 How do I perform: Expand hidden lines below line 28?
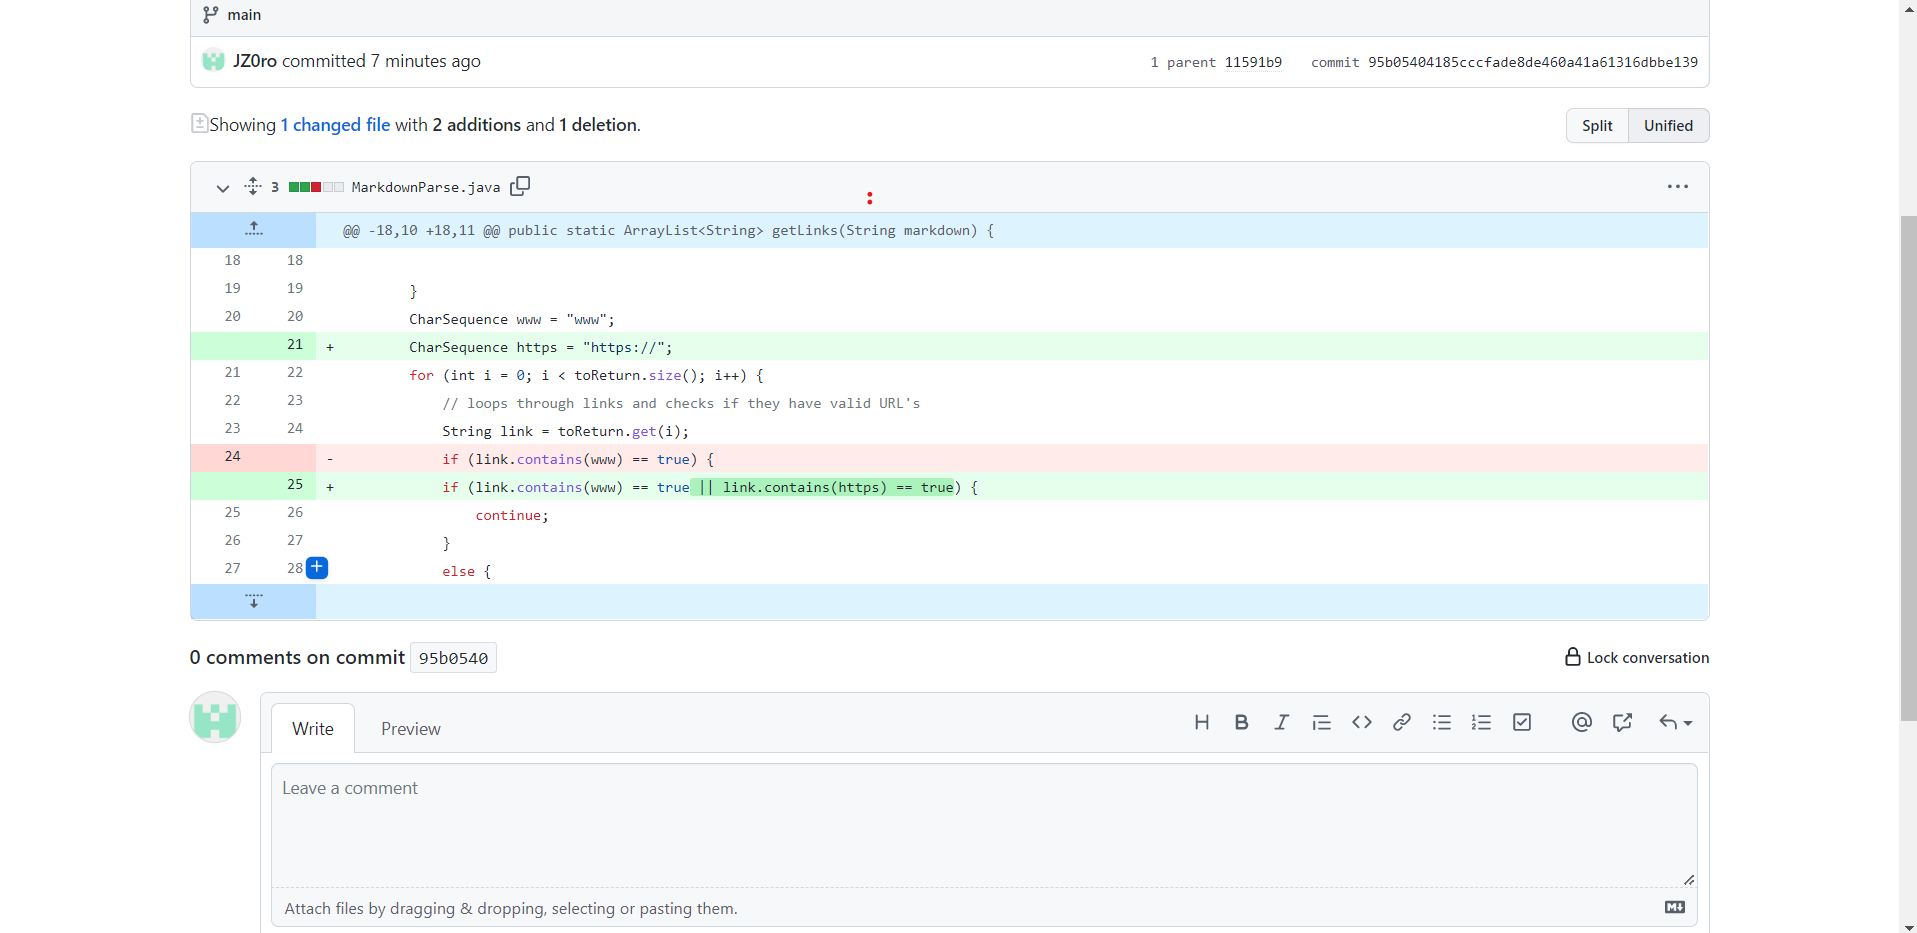[x=254, y=601]
